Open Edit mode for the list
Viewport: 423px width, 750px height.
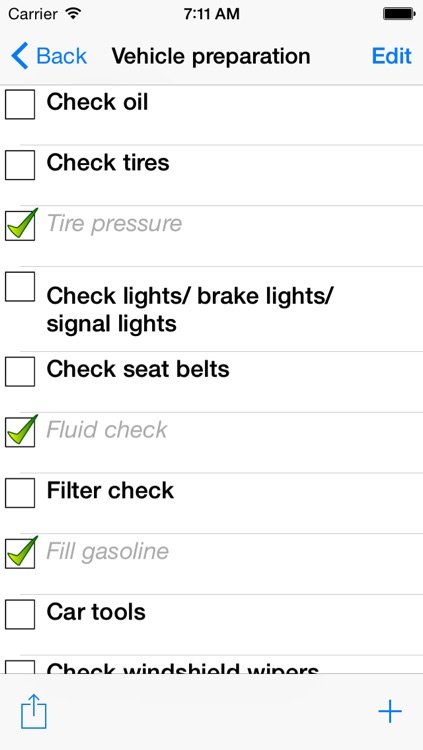click(391, 56)
